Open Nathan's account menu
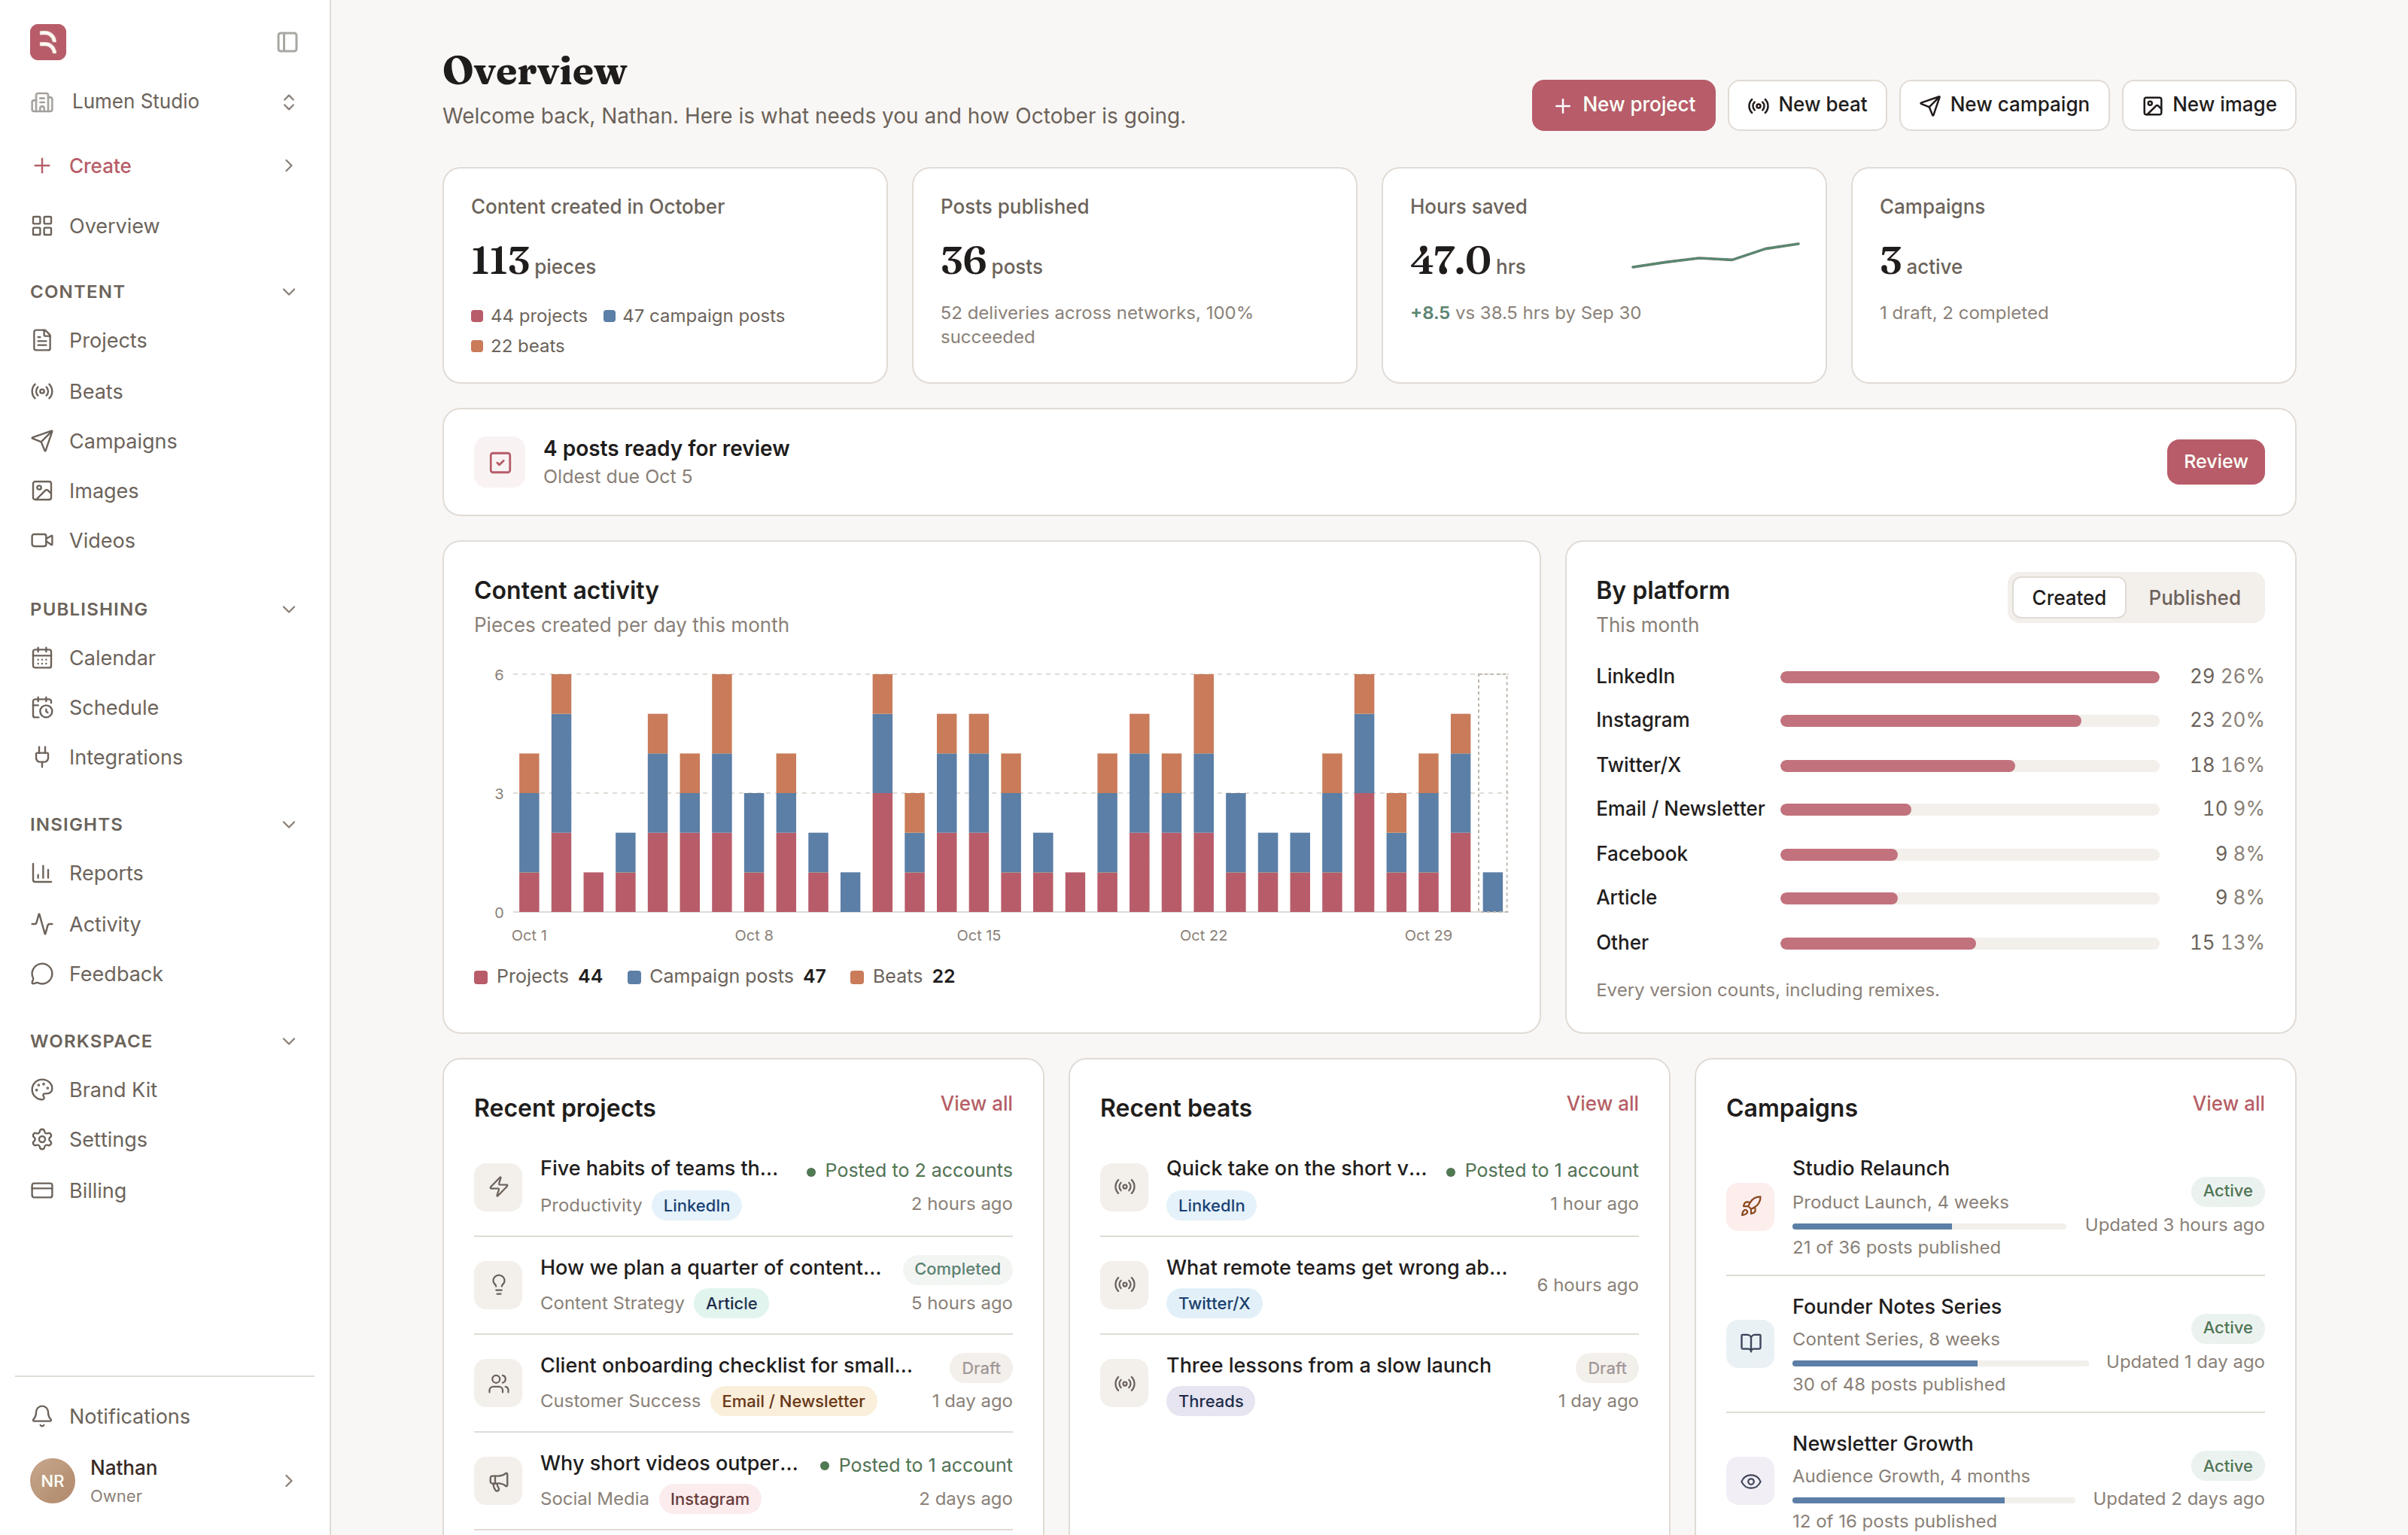This screenshot has width=2408, height=1535. [x=165, y=1480]
